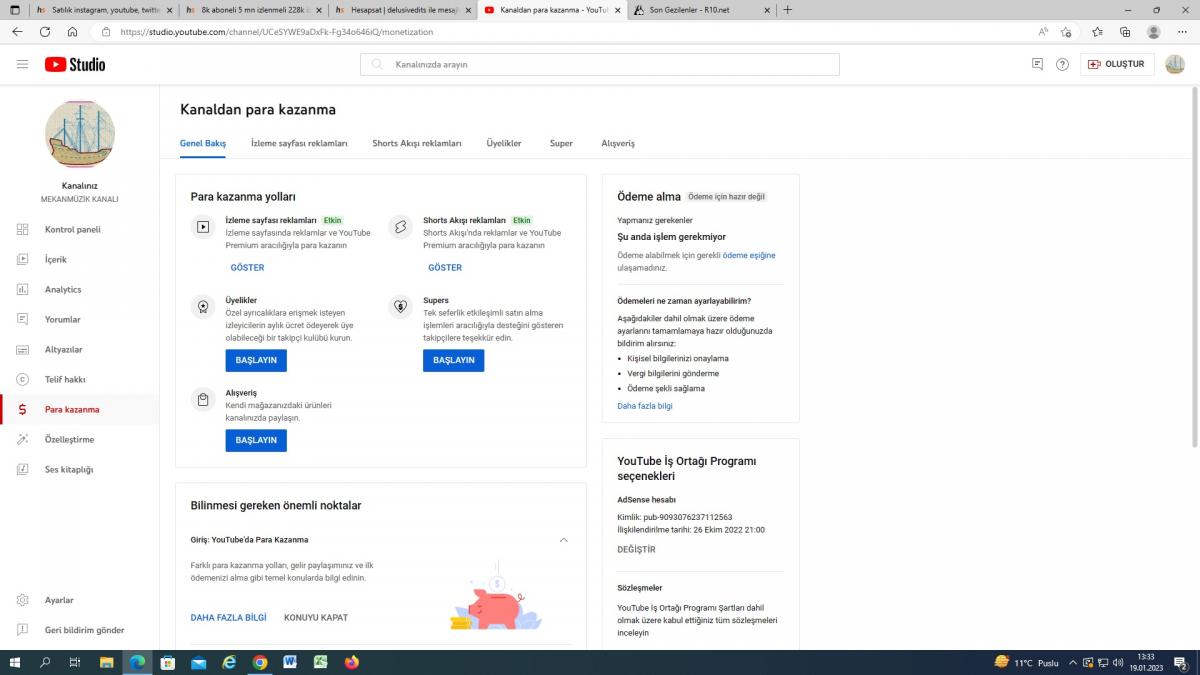Close the Kanaldan para kazanma browser tab
The width and height of the screenshot is (1200, 675).
click(617, 10)
